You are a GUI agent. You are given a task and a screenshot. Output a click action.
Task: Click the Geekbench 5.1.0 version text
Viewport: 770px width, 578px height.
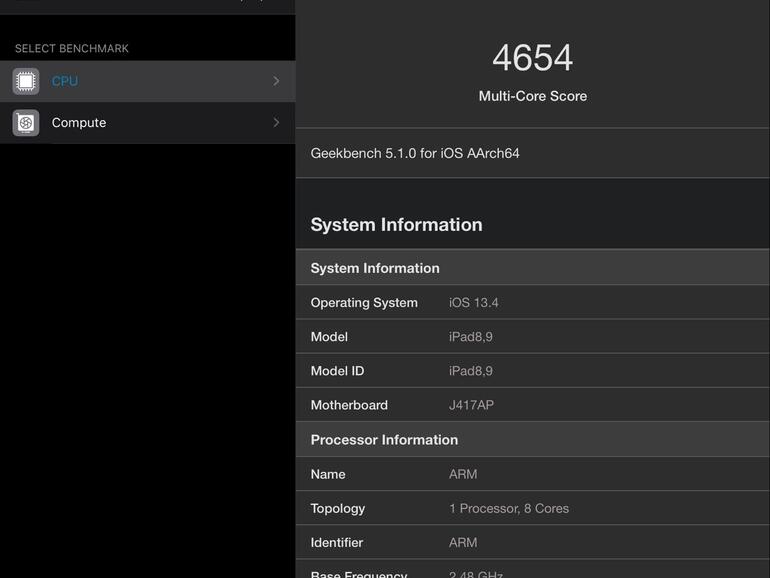click(415, 153)
